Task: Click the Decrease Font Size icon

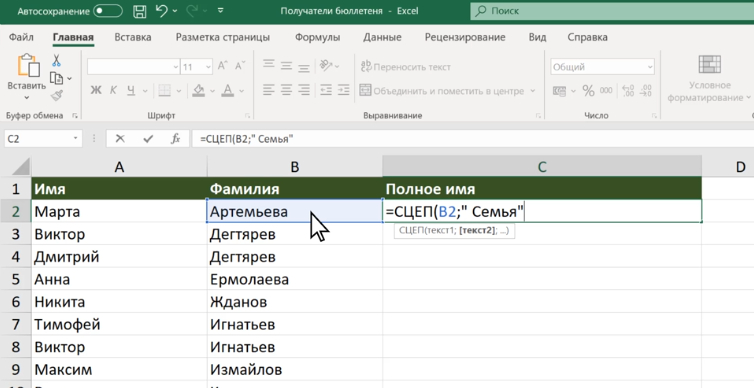Action: click(239, 66)
